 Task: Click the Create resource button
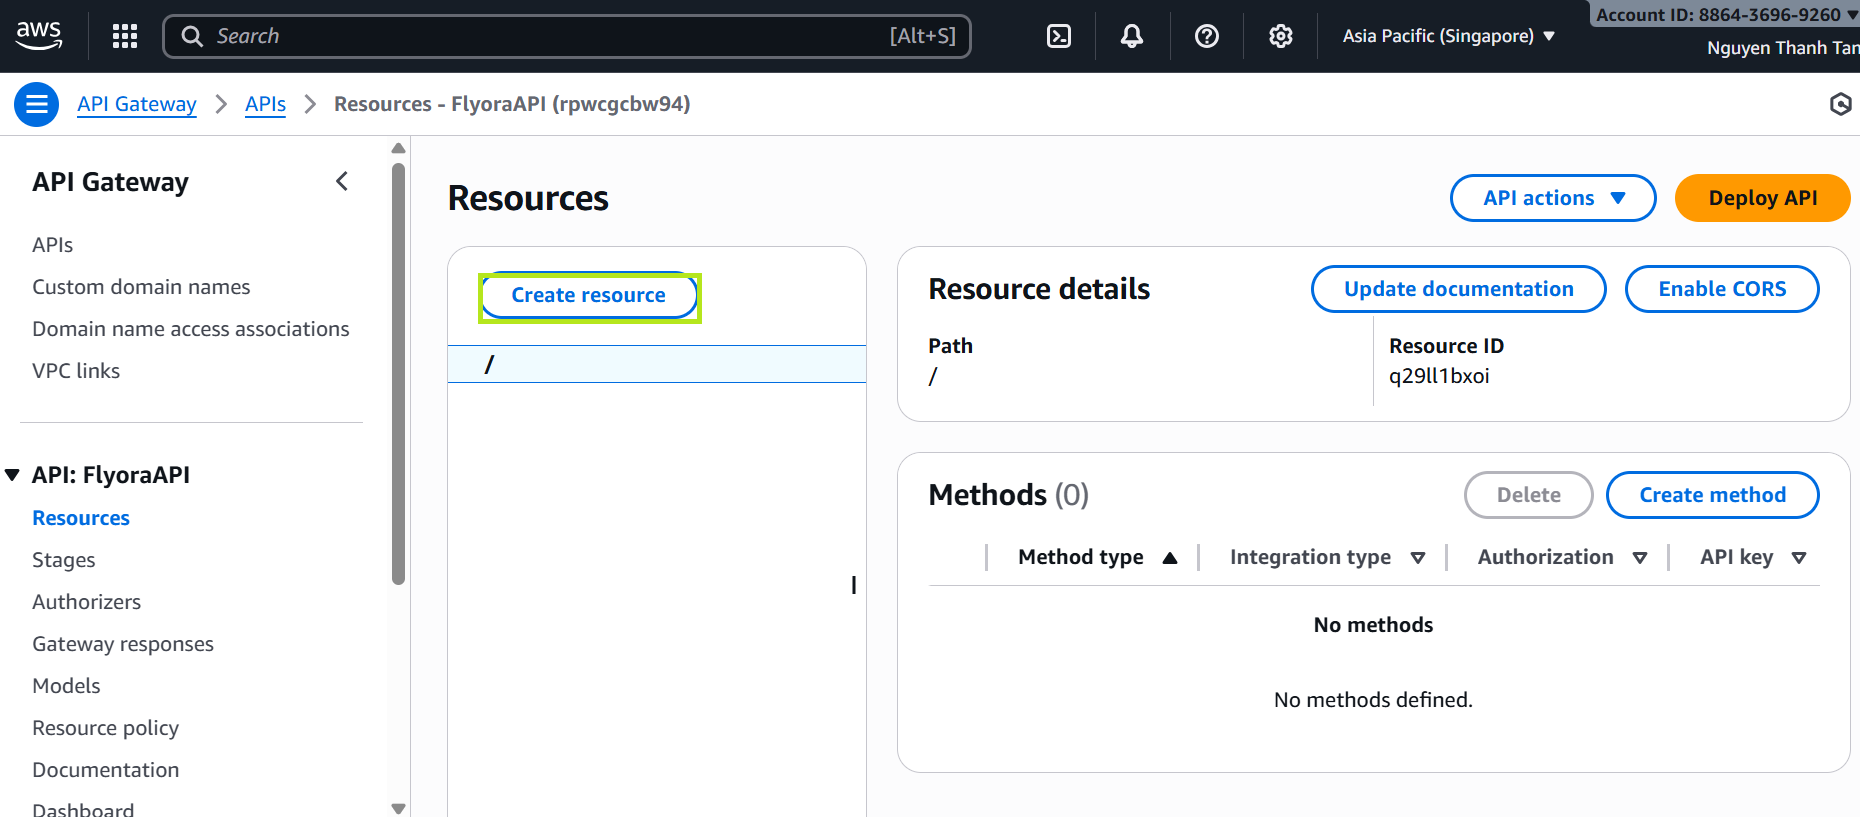click(x=588, y=296)
